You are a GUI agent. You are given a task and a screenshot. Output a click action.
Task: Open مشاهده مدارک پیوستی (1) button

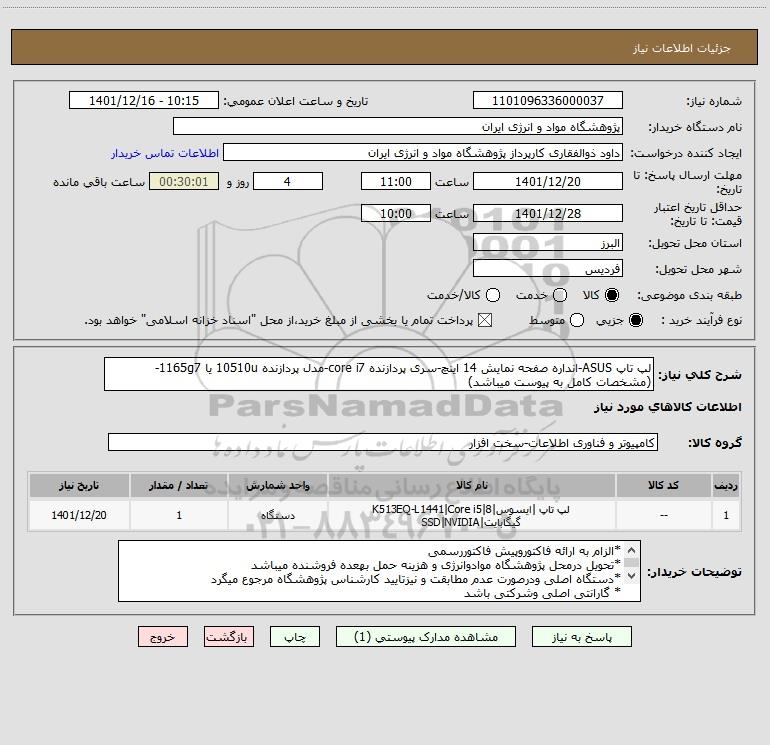(426, 637)
